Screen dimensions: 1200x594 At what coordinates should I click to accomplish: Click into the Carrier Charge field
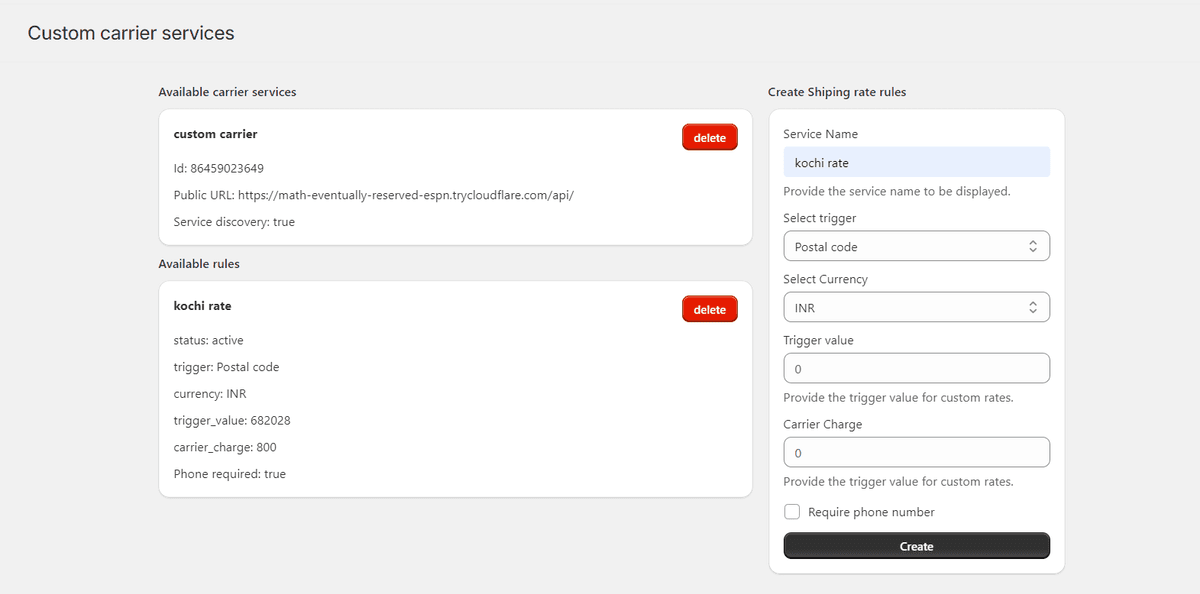pos(916,452)
